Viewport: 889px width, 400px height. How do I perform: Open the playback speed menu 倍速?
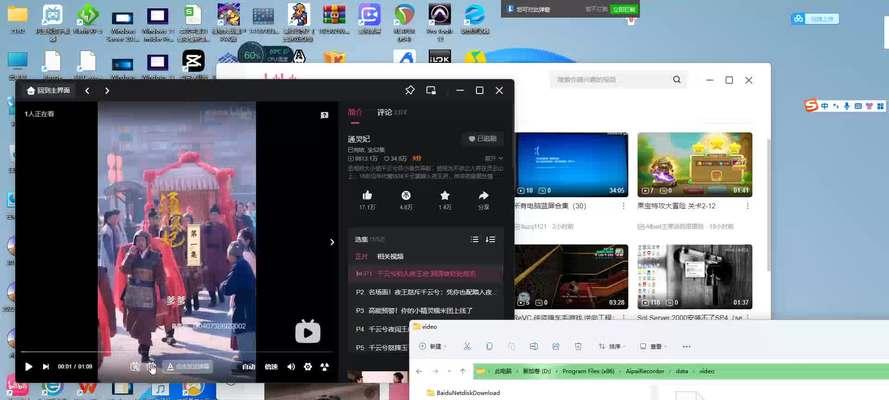pos(271,367)
